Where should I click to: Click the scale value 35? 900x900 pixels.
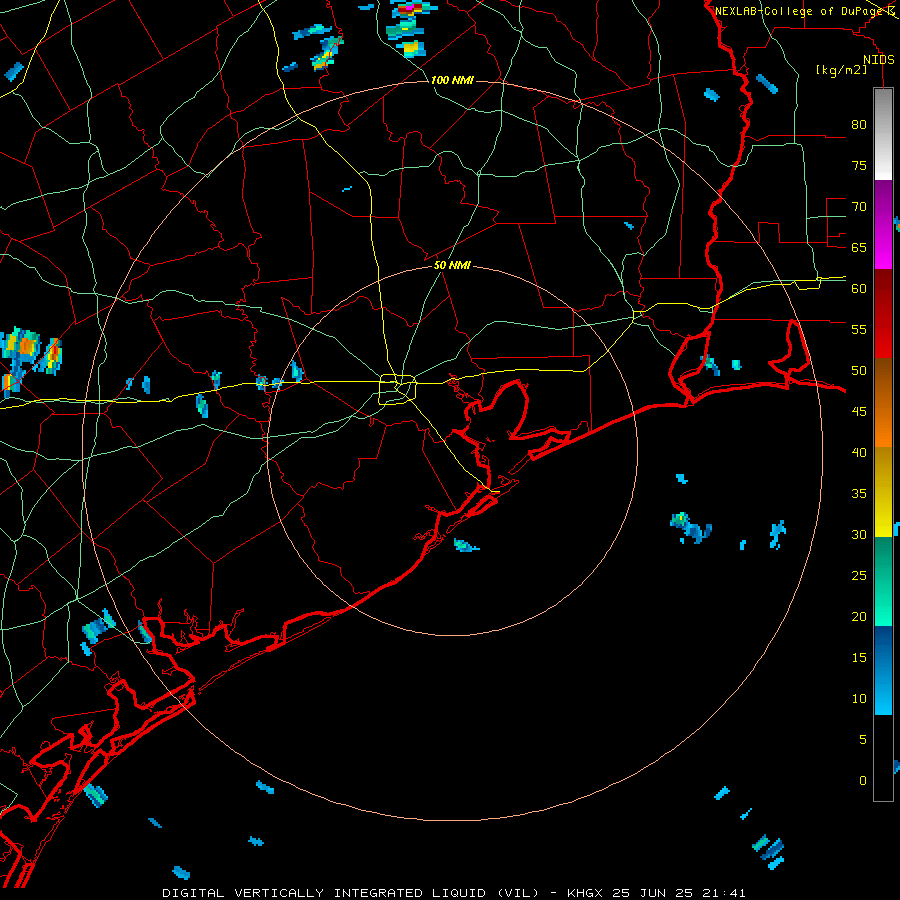coord(859,494)
